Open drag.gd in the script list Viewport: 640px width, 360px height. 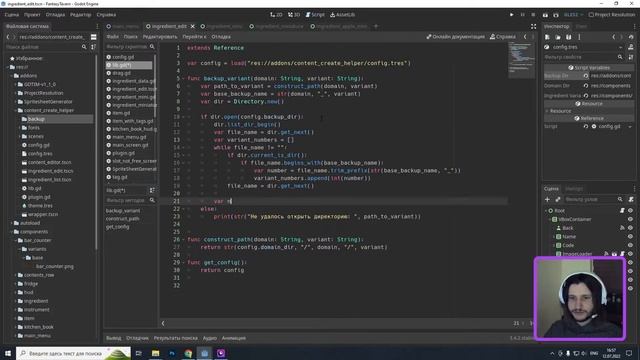coord(121,73)
